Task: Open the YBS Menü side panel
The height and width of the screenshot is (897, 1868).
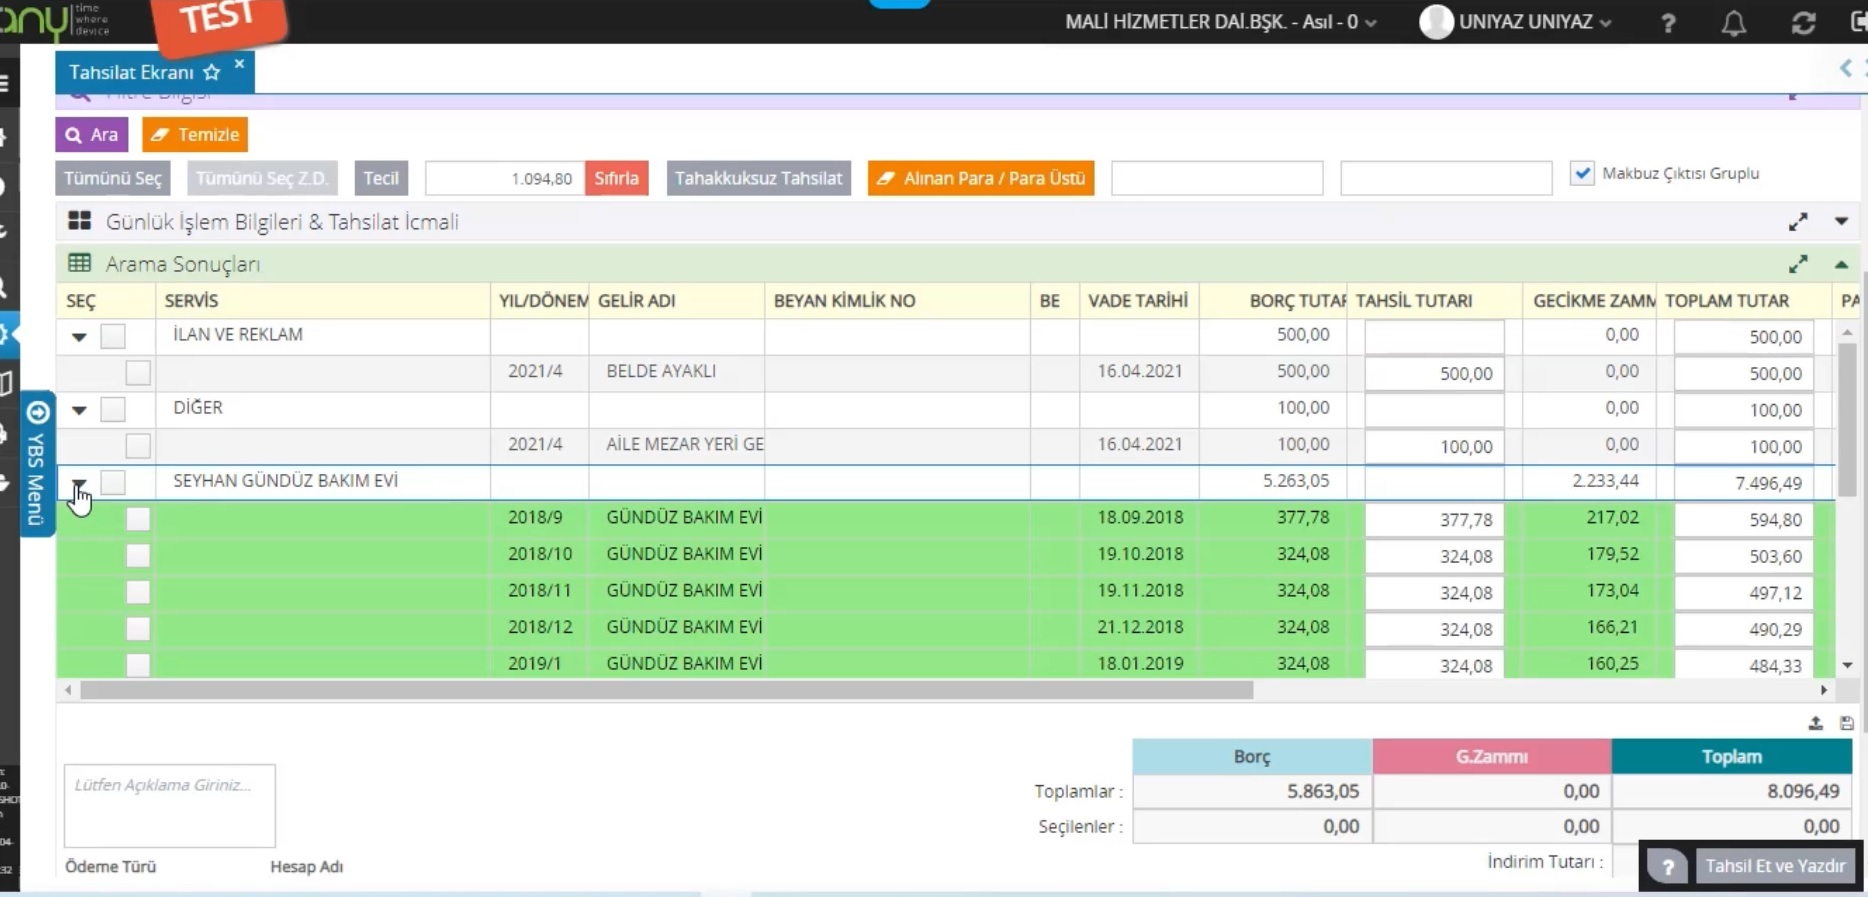Action: click(x=37, y=463)
